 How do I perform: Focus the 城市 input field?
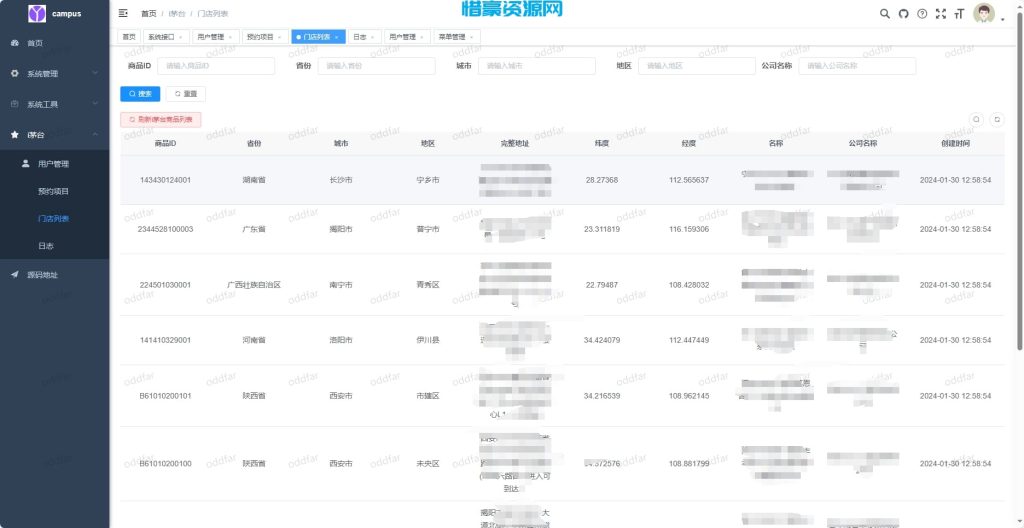pyautogui.click(x=537, y=66)
